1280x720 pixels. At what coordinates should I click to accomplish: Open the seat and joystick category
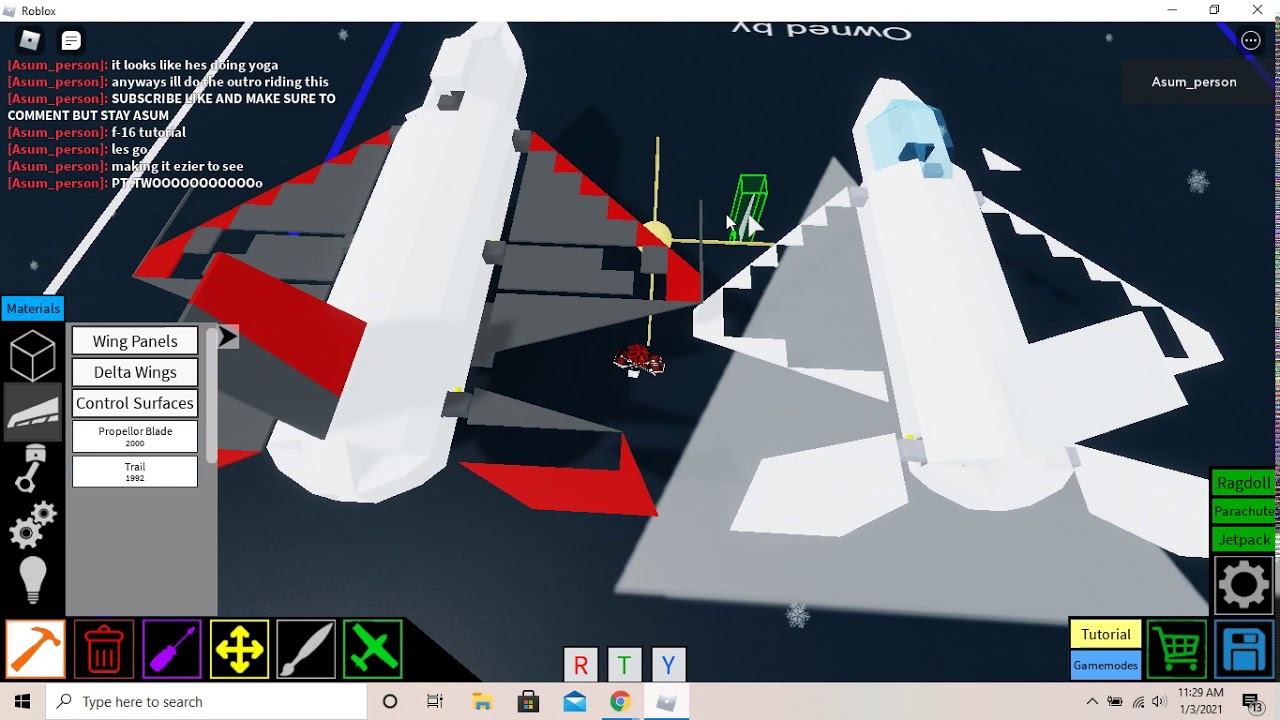(x=33, y=468)
